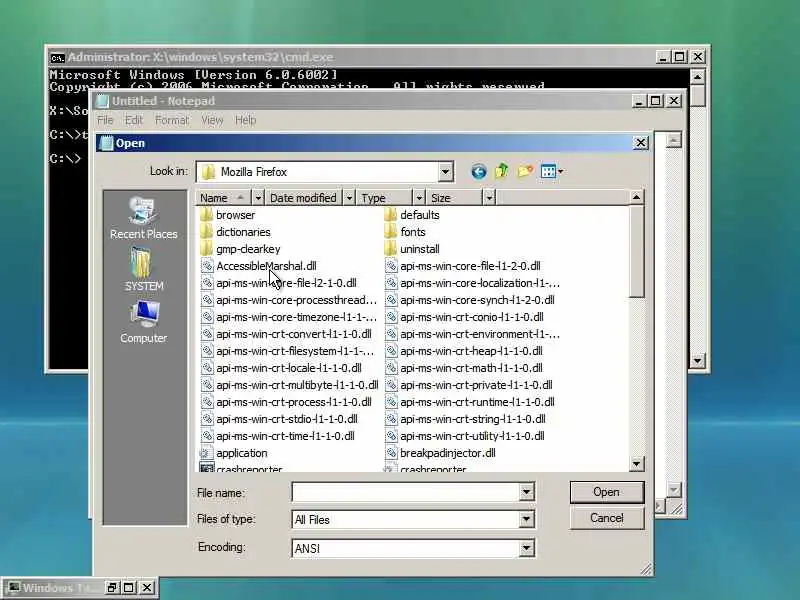The width and height of the screenshot is (800, 600).
Task: Go back using the blue back arrow icon
Action: [x=479, y=171]
